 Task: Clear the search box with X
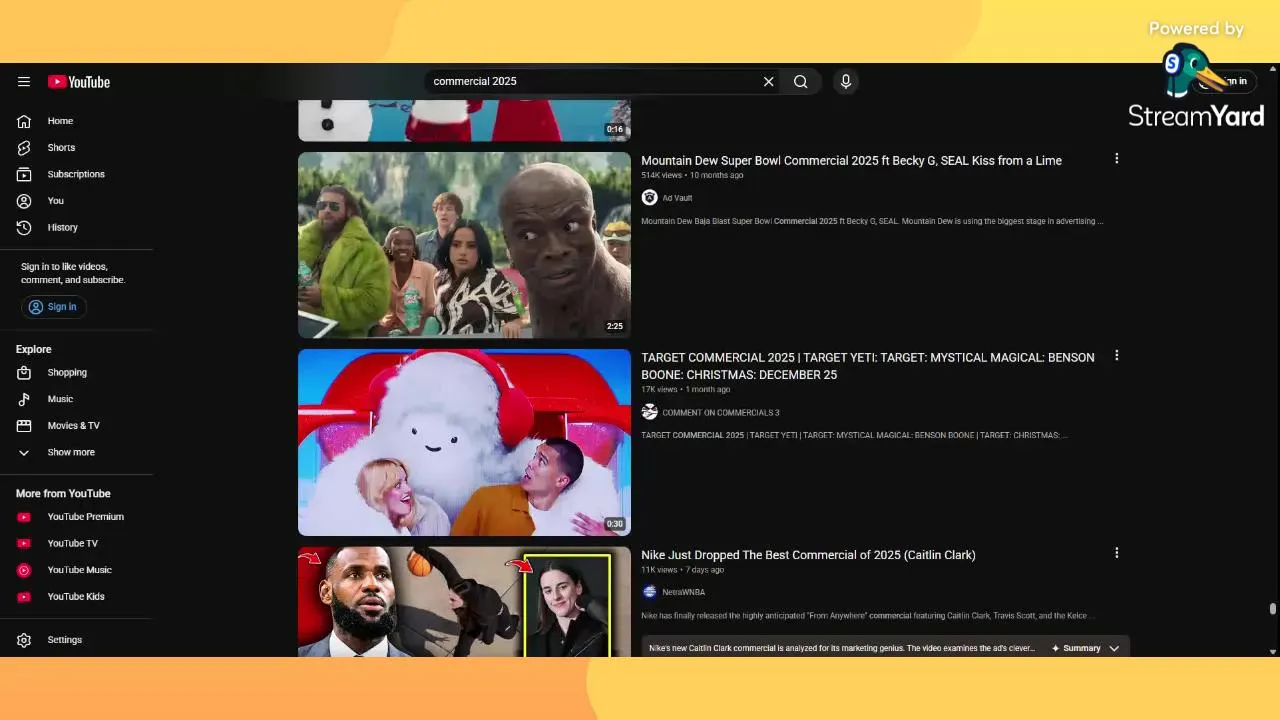pos(769,82)
